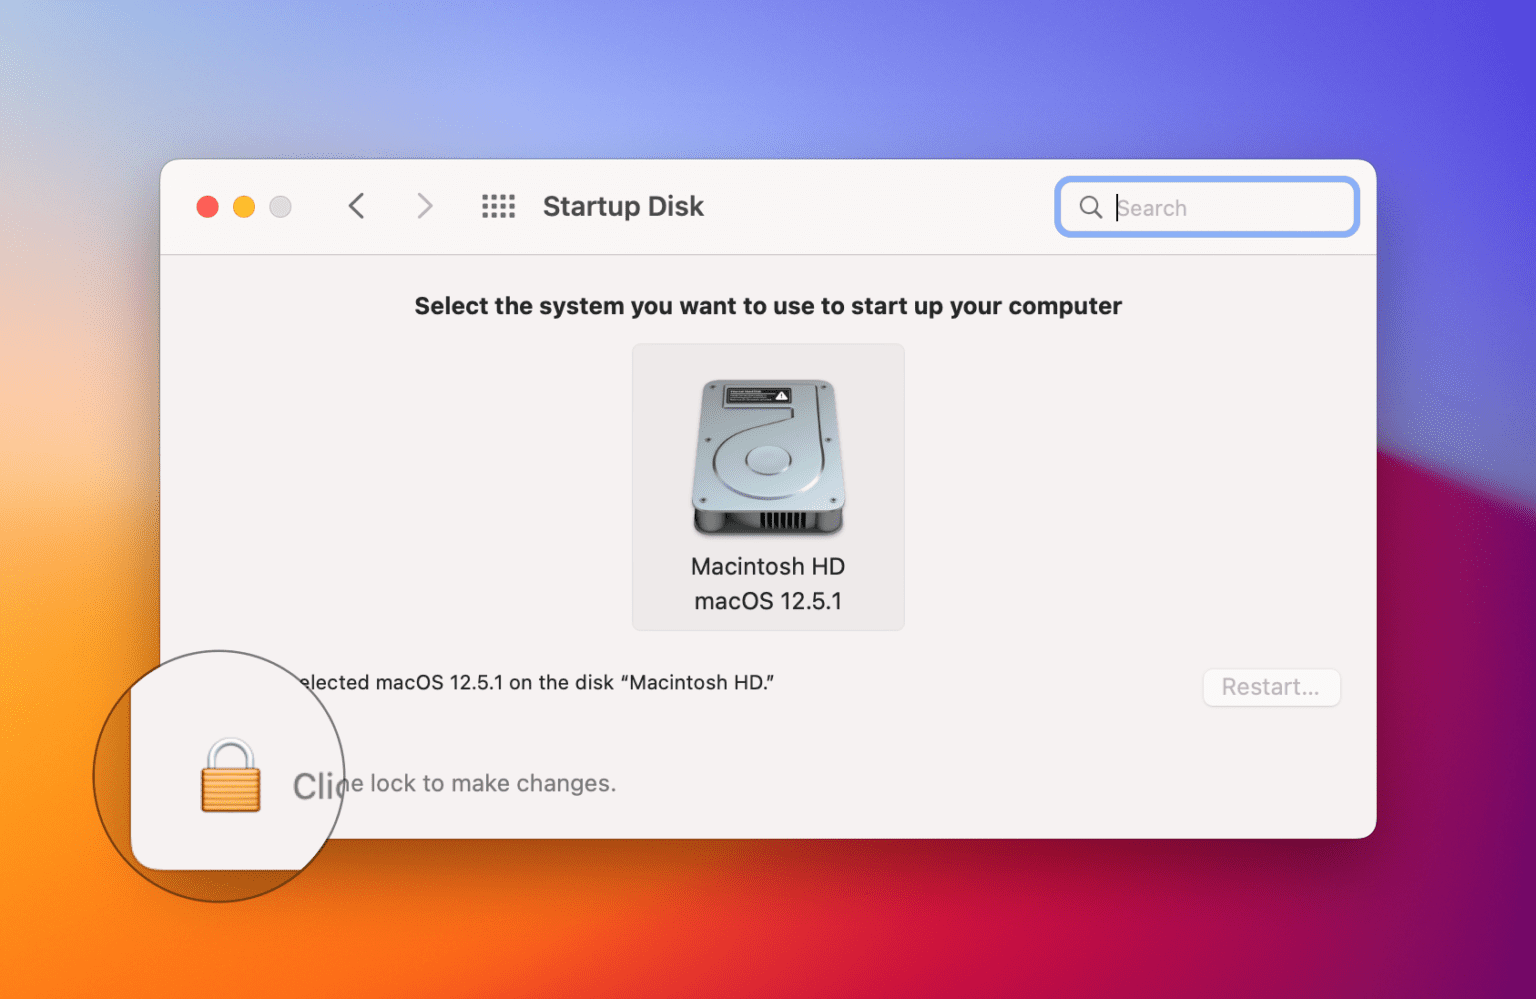This screenshot has width=1536, height=999.
Task: Go forward using the right chevron
Action: point(425,206)
